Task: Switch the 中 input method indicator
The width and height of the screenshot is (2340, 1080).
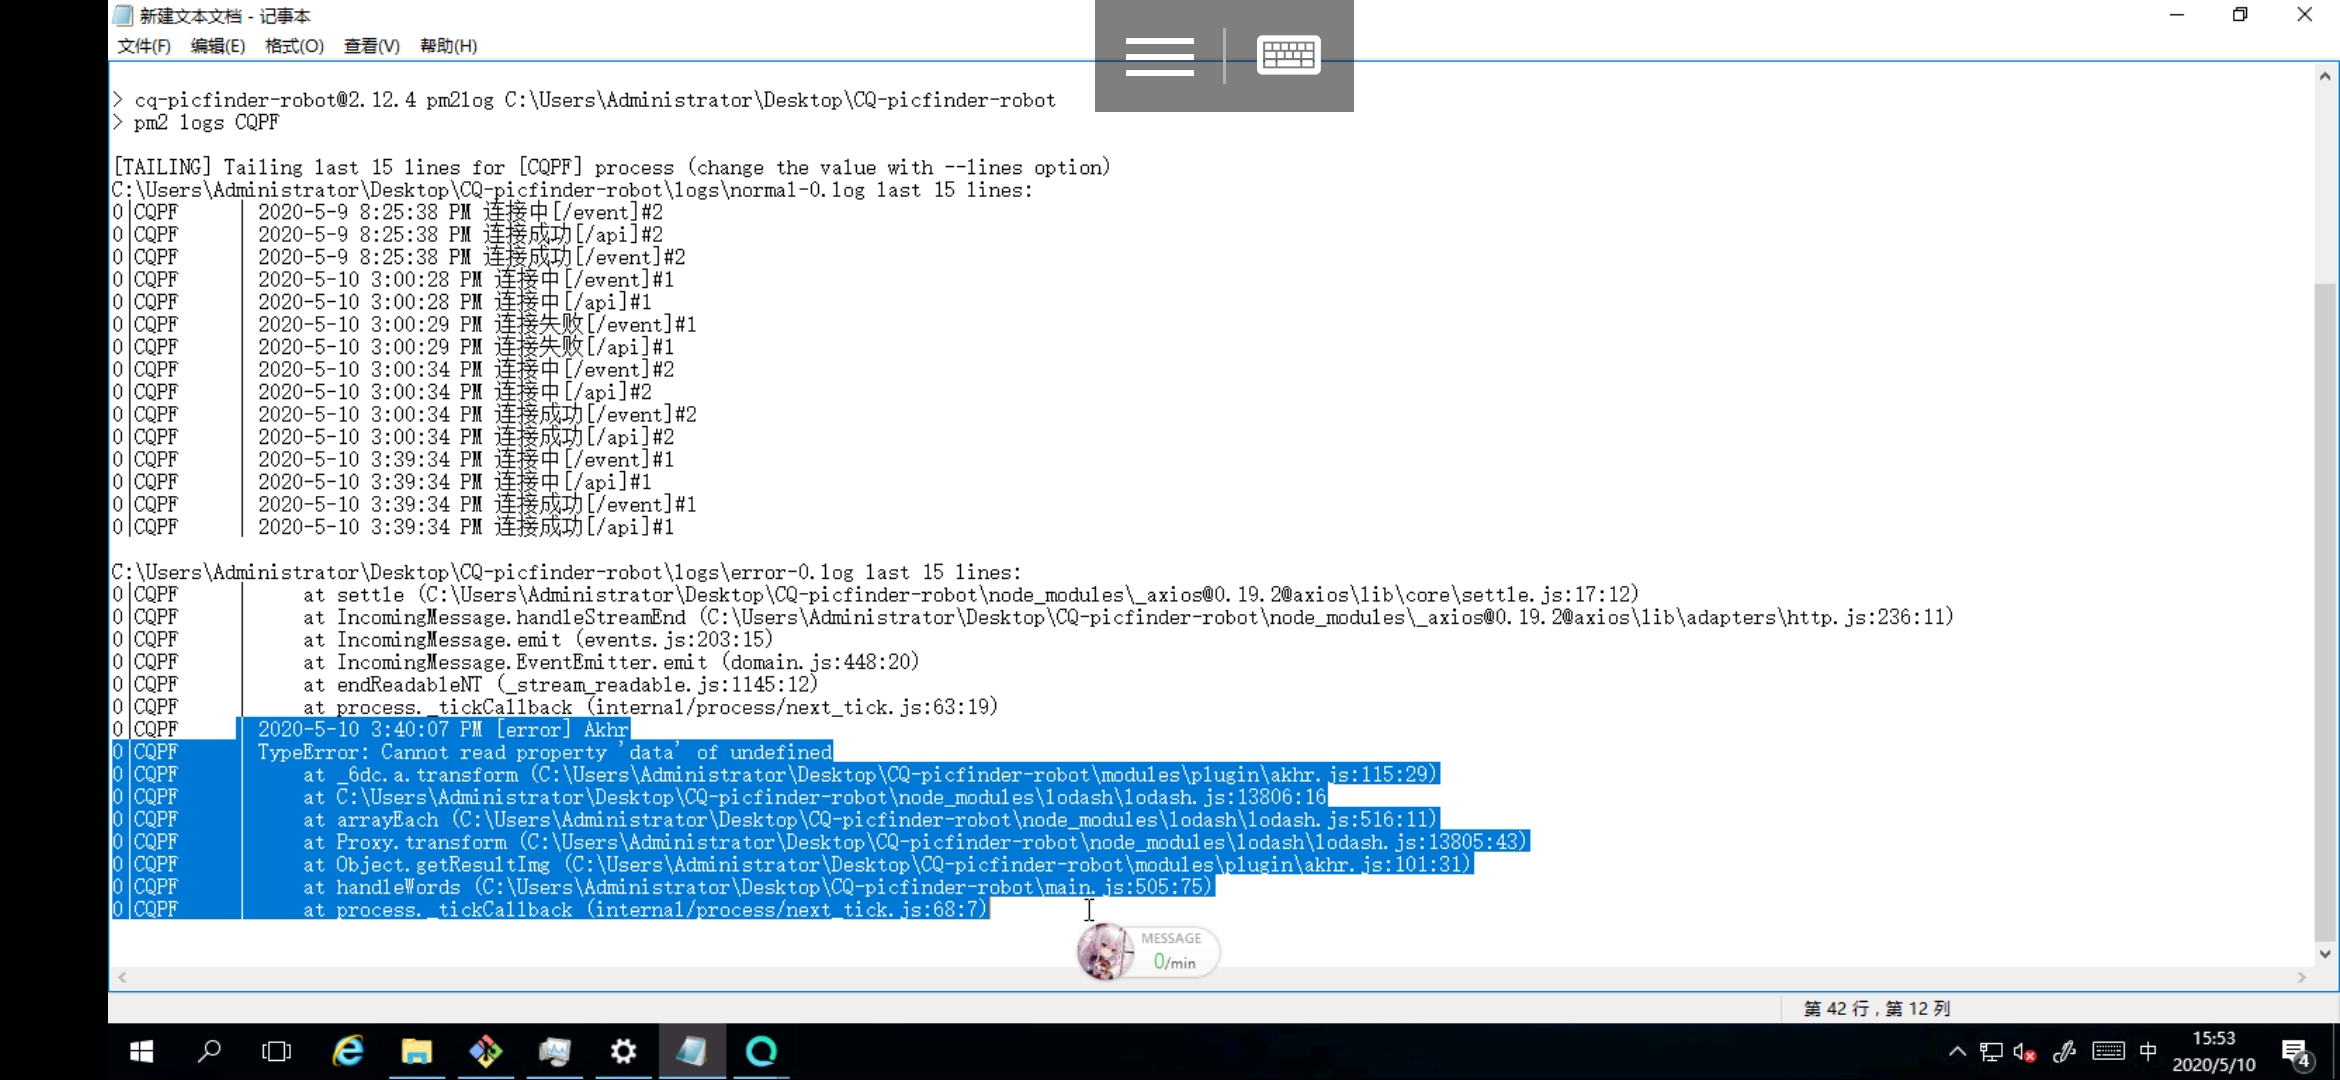Action: pyautogui.click(x=2148, y=1051)
